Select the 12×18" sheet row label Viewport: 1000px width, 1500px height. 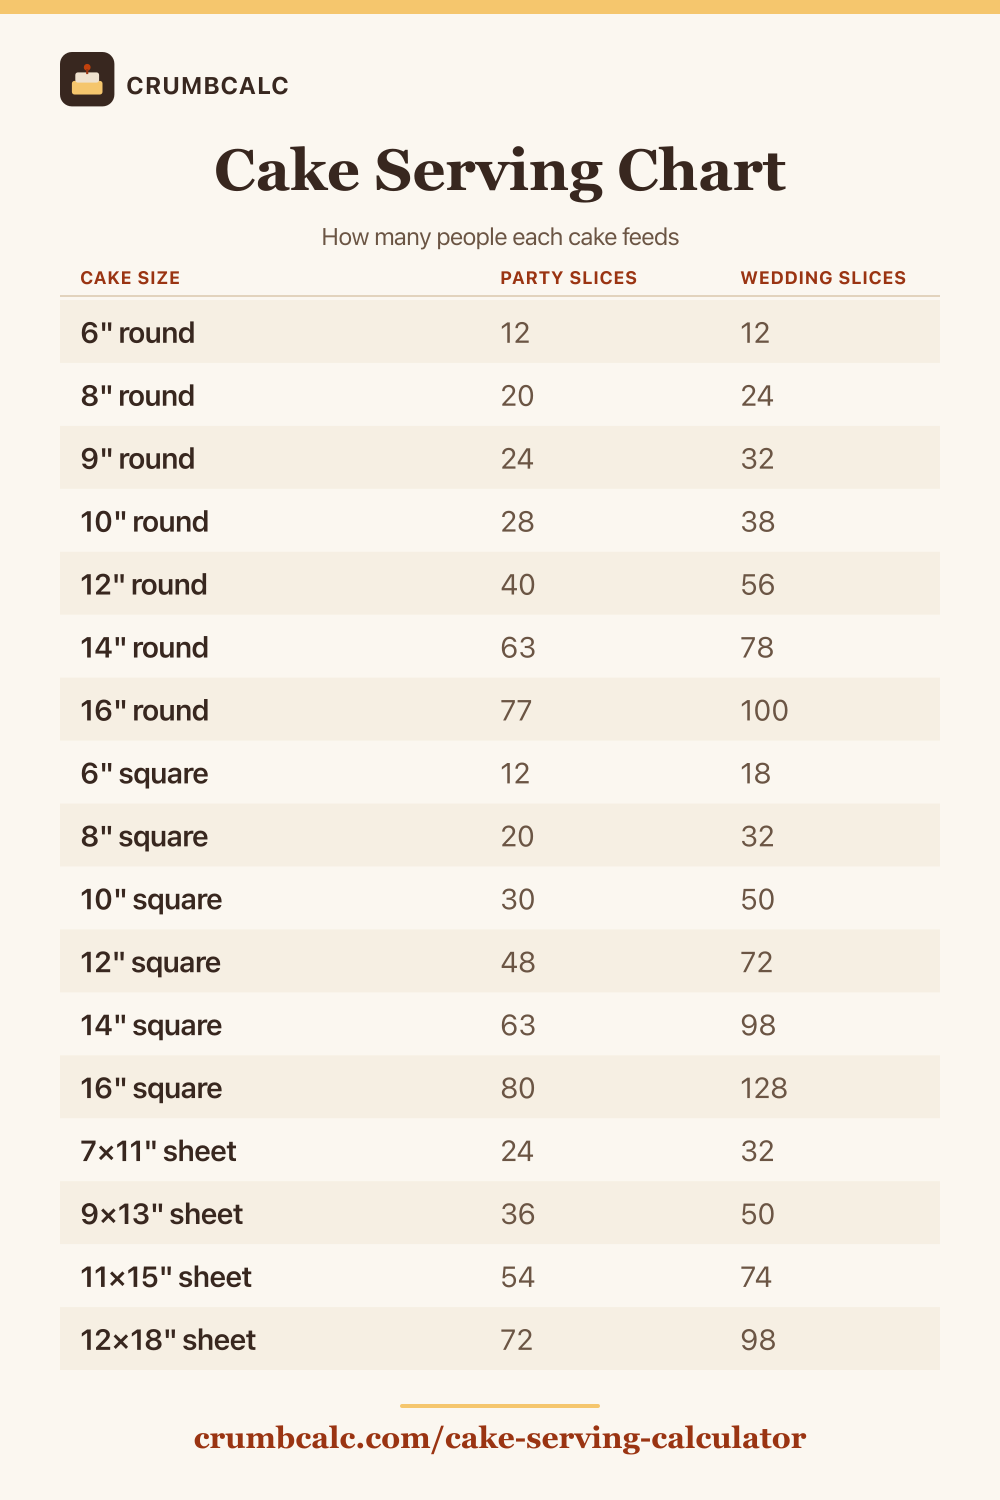[x=168, y=1341]
